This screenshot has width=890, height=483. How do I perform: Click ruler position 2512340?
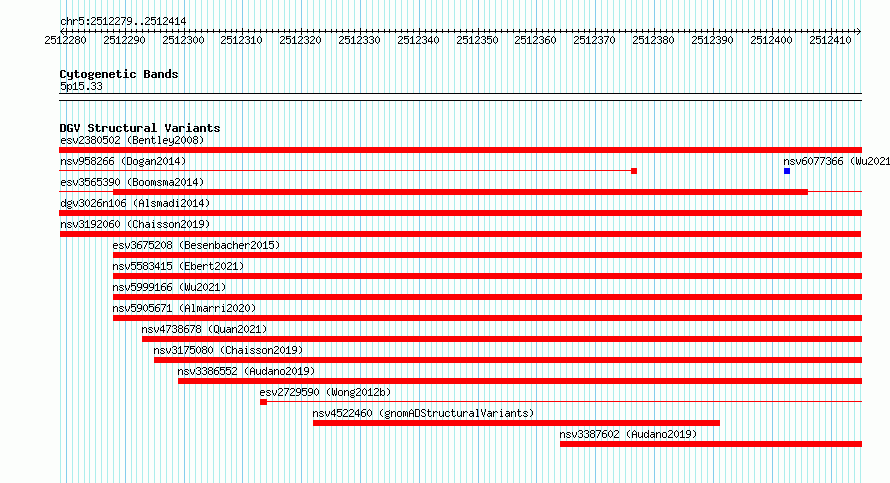click(418, 40)
